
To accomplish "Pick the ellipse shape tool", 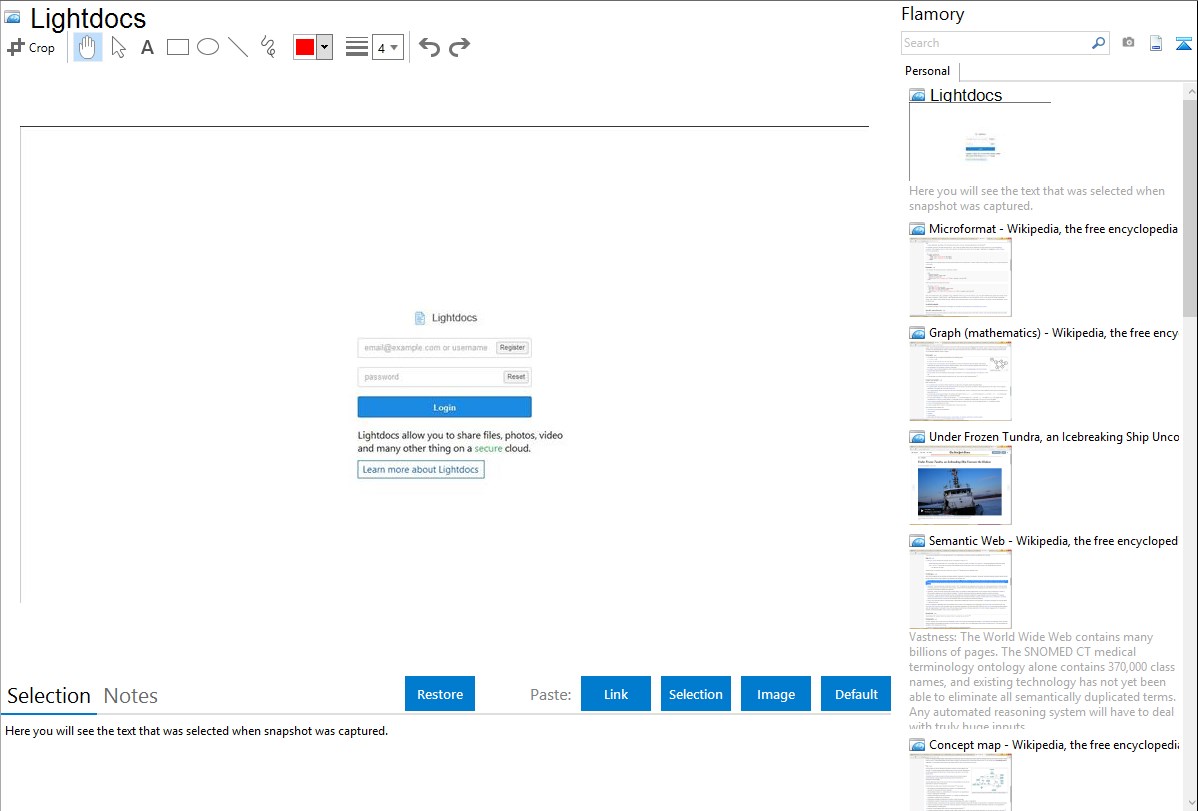I will pos(208,47).
